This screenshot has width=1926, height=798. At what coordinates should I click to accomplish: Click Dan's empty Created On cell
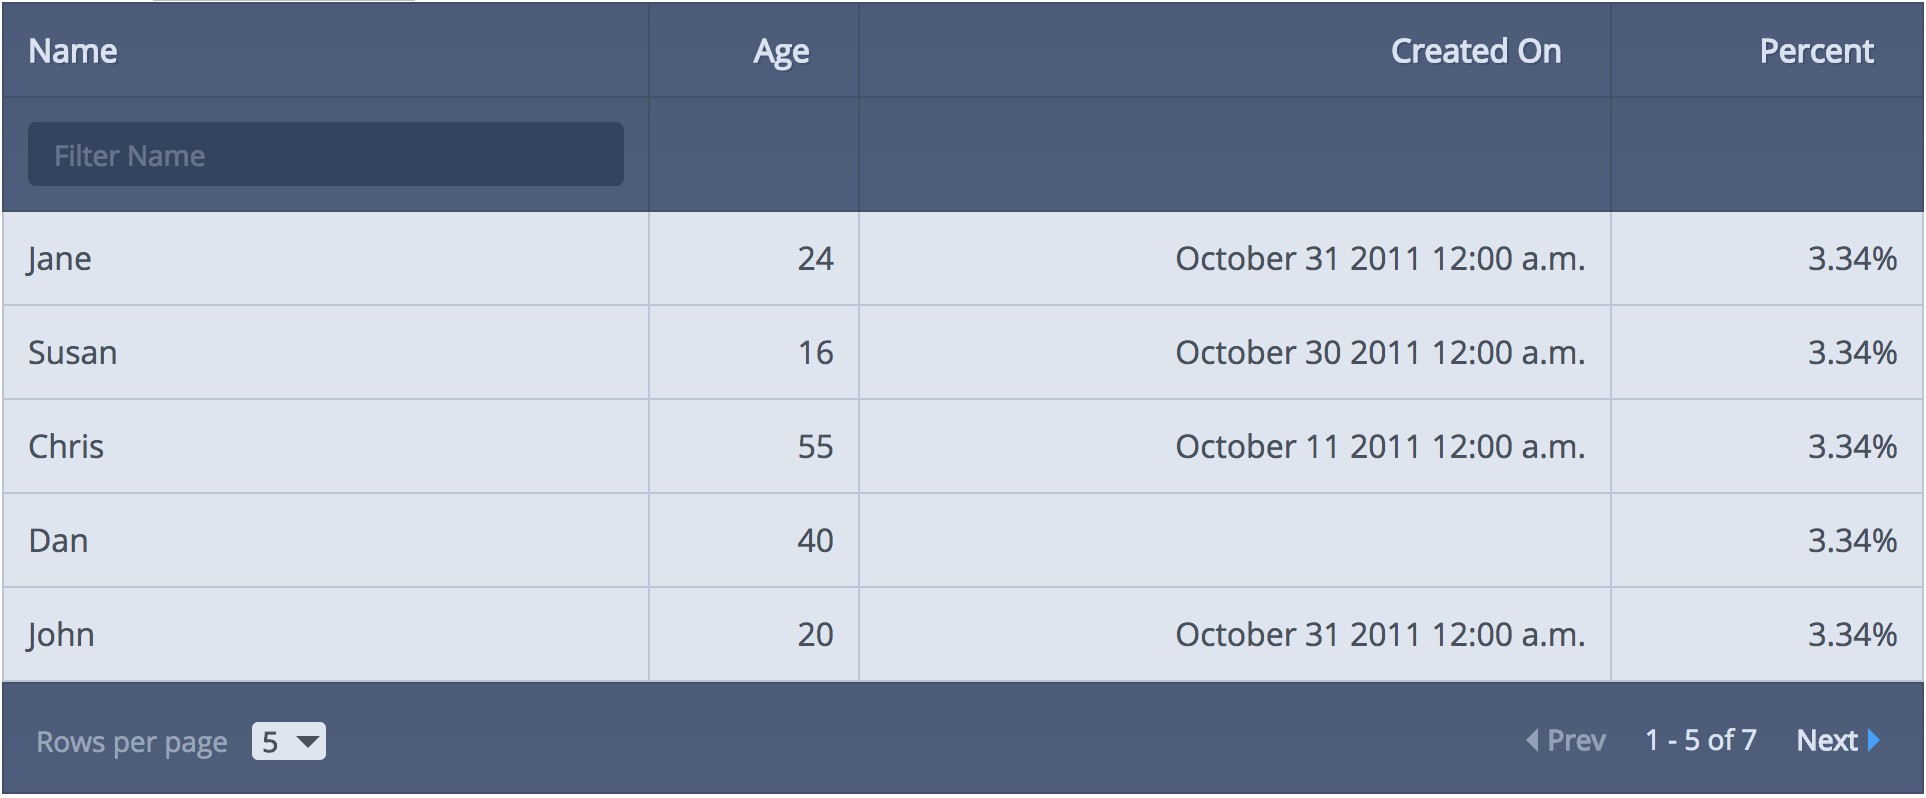point(1235,541)
